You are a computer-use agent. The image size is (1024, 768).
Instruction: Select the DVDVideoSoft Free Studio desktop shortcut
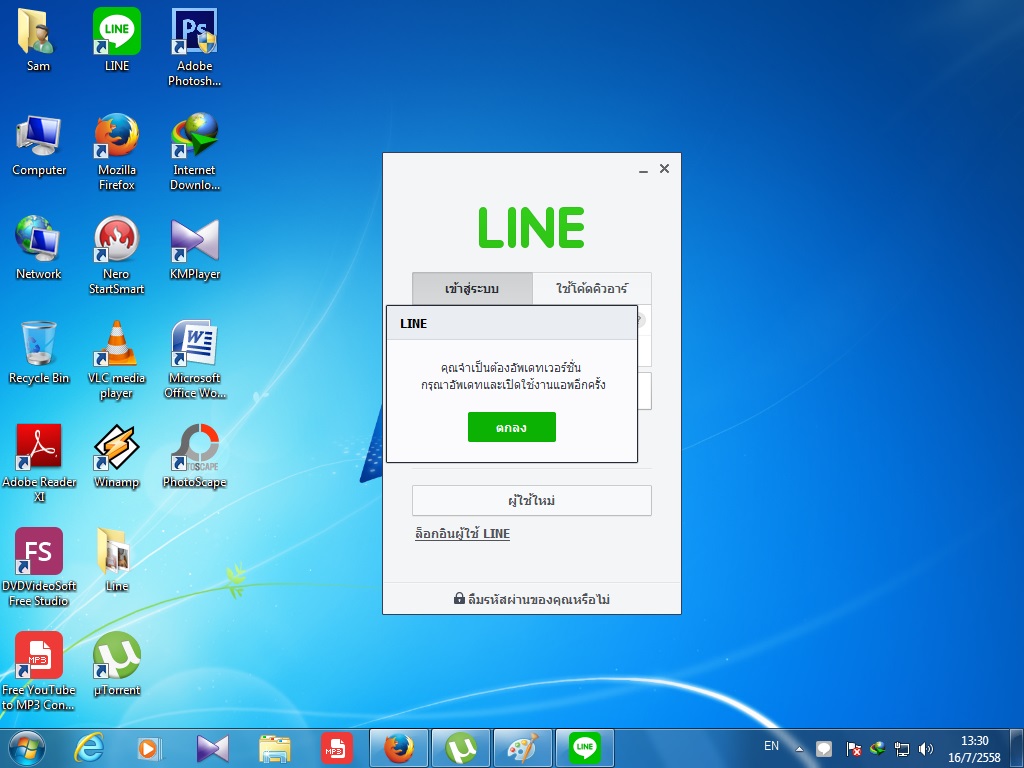click(39, 568)
